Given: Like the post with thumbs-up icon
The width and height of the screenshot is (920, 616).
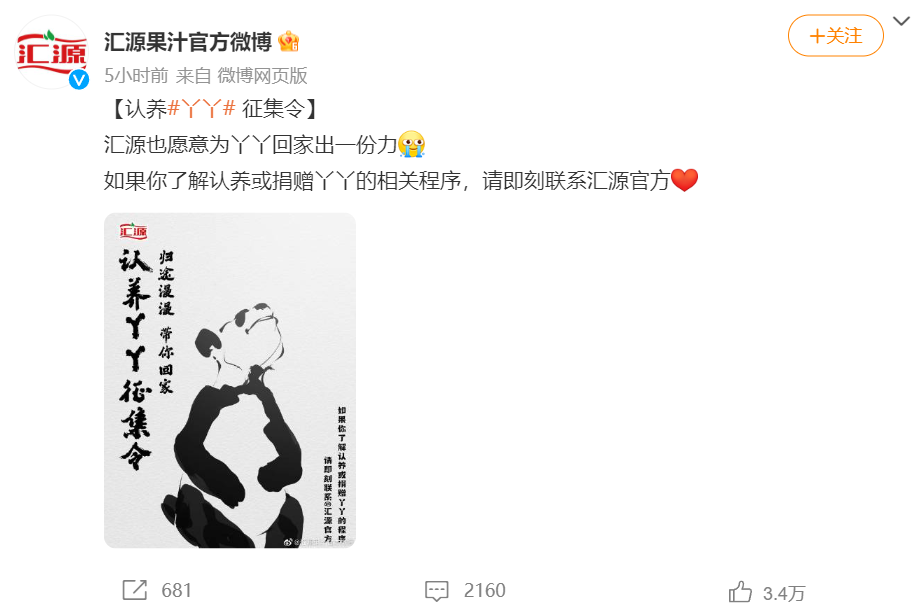Looking at the screenshot, I should coord(740,591).
